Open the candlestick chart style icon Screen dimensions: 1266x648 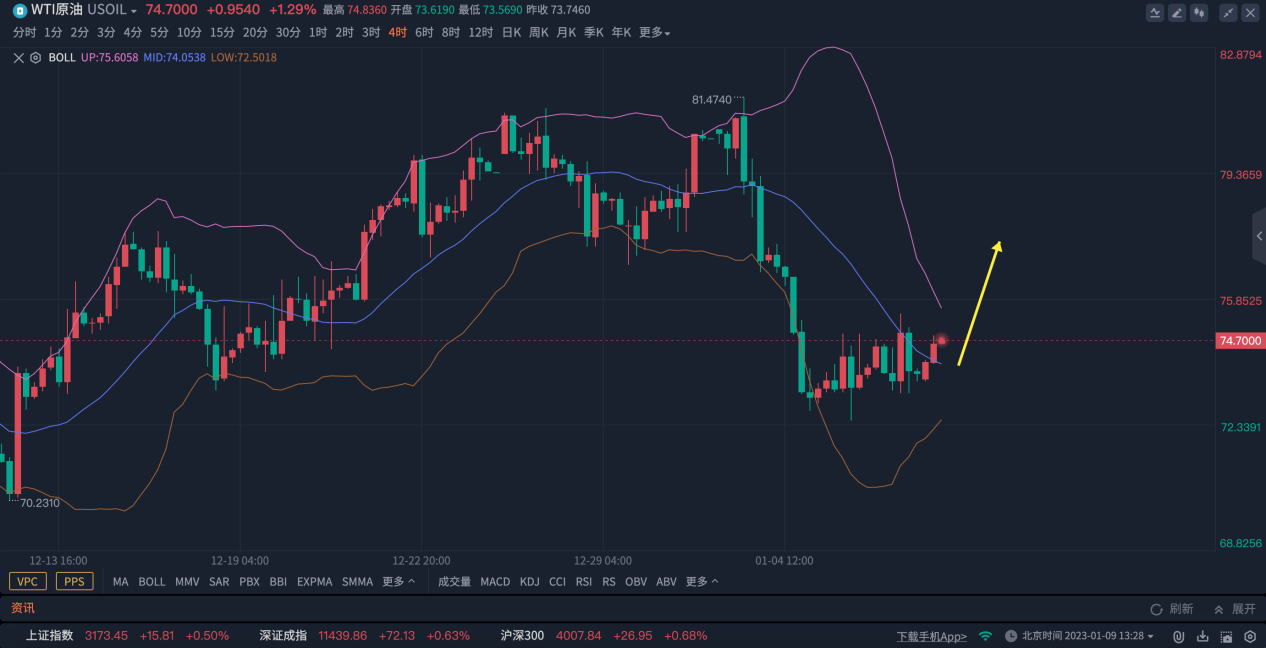pos(1199,13)
